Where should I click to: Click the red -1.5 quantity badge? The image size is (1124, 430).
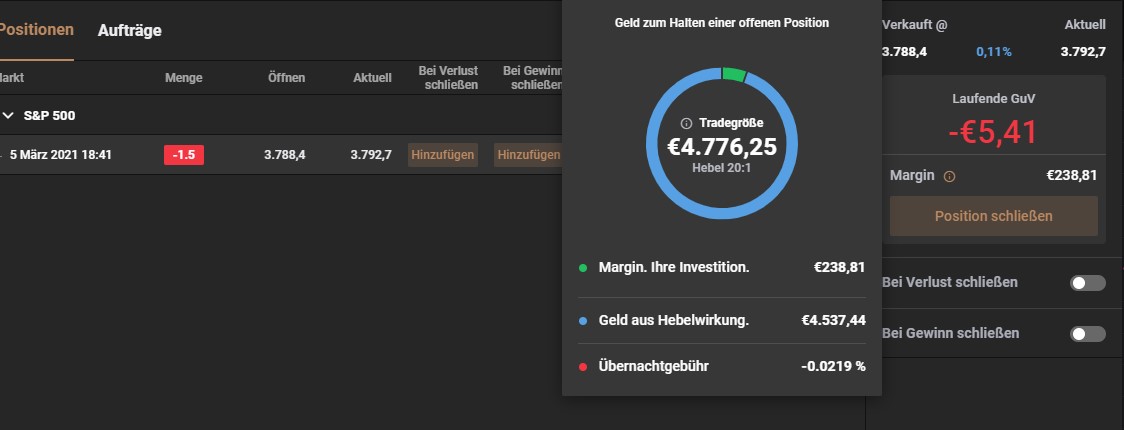(x=184, y=155)
